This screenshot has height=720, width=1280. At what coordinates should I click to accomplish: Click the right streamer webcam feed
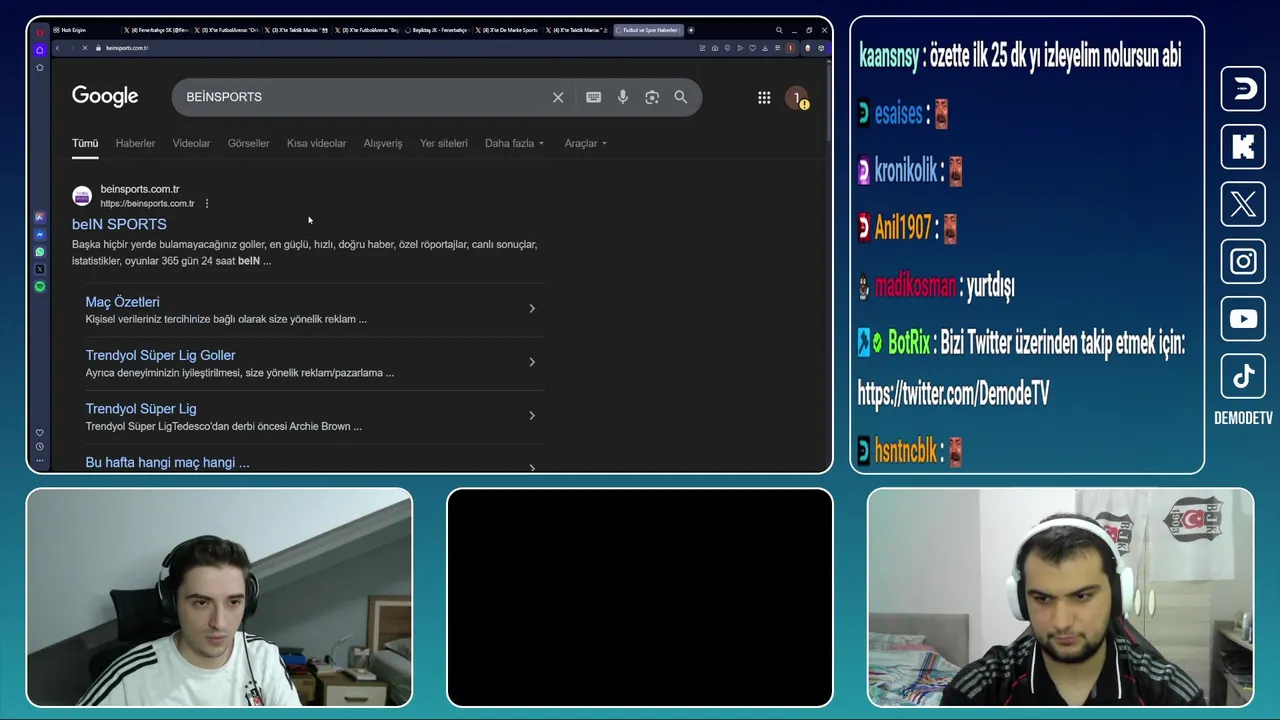pos(1061,598)
